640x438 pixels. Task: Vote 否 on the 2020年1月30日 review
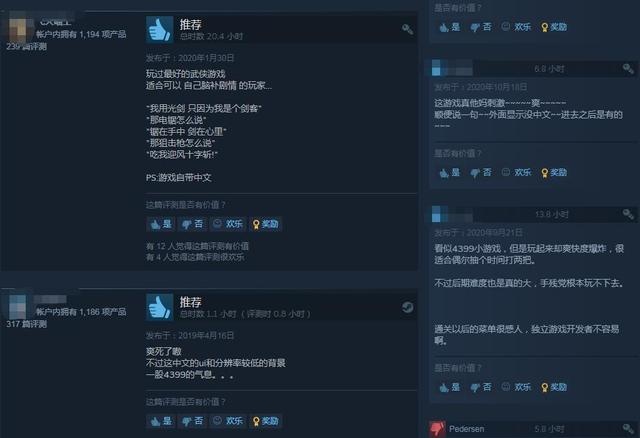[192, 224]
